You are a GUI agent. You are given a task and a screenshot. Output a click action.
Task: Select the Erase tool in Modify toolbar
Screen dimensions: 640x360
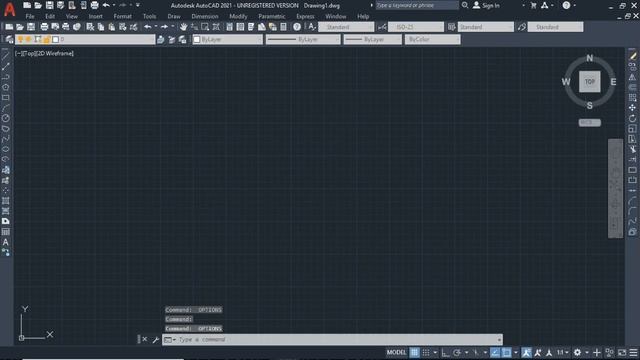[x=632, y=56]
